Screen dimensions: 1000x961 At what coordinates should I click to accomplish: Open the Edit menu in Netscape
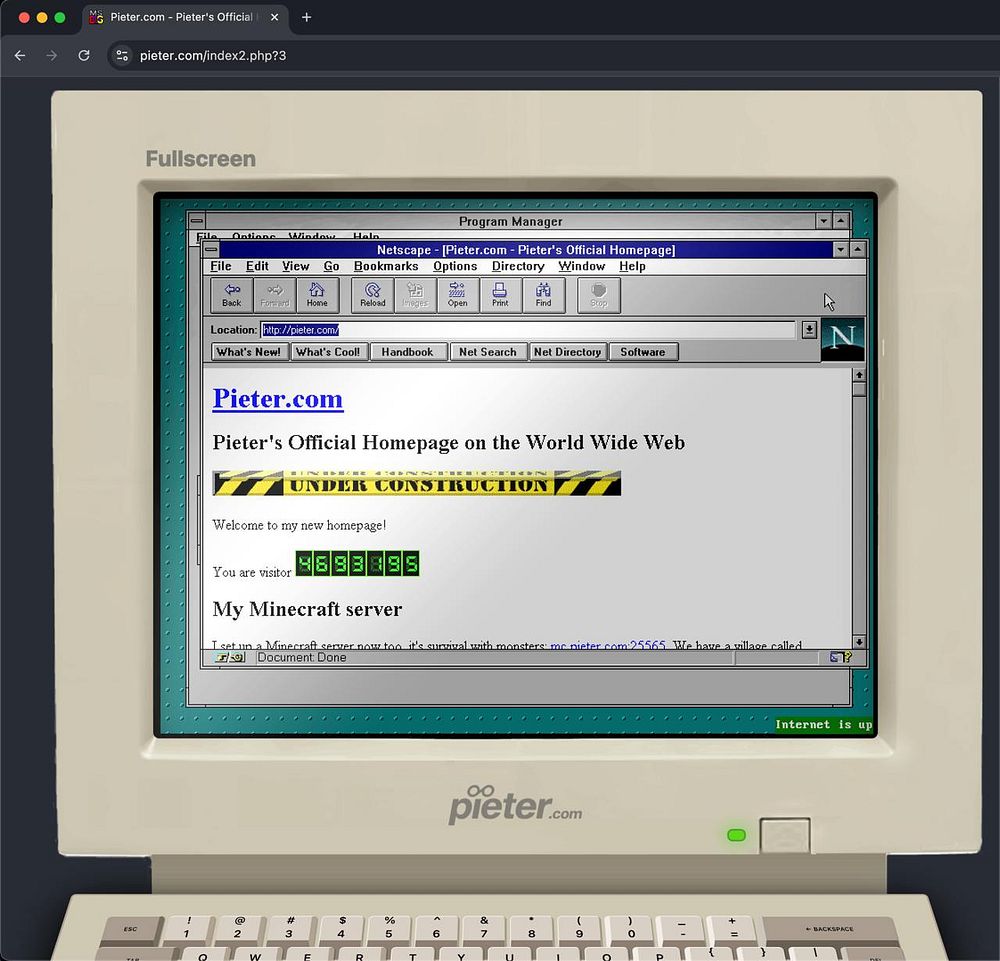[257, 266]
